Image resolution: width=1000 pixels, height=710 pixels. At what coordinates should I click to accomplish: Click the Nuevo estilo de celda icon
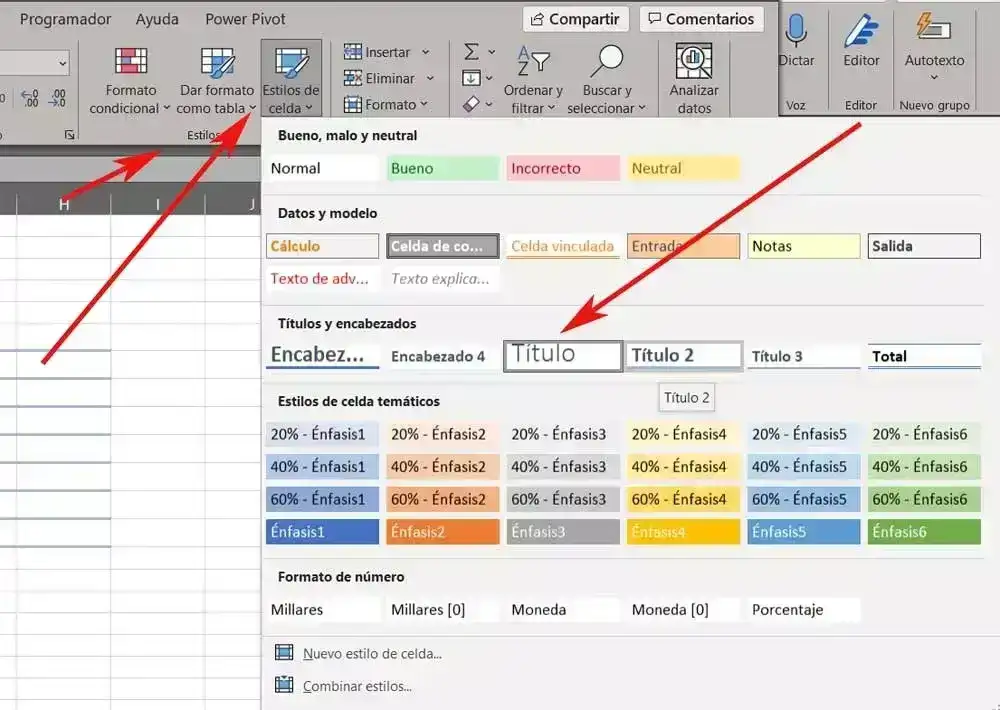coord(285,653)
